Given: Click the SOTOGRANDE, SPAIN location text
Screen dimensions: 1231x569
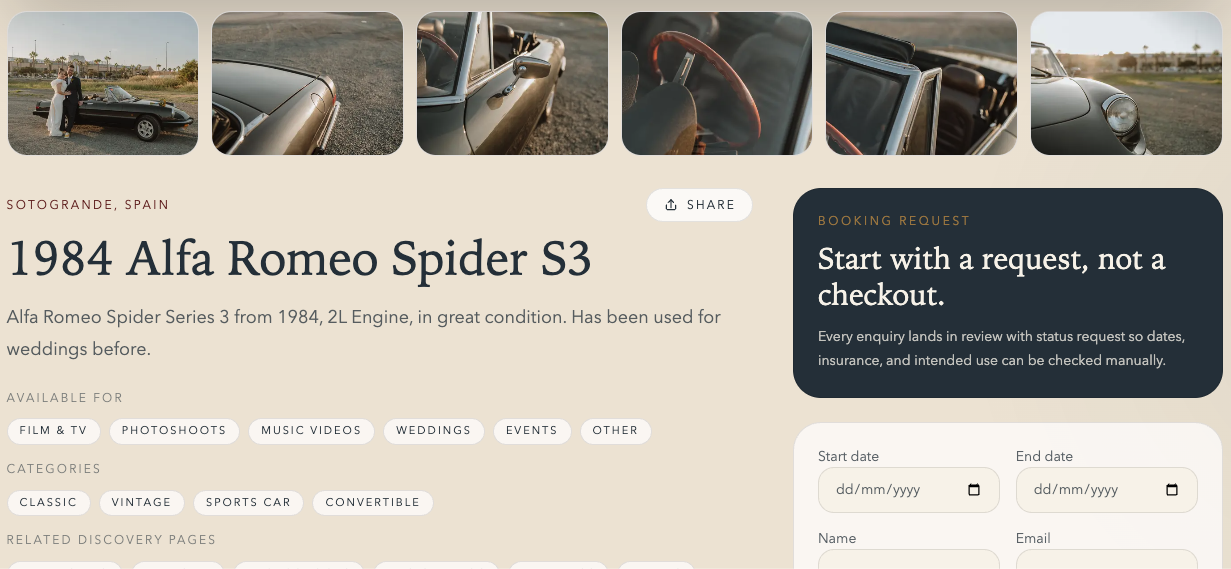Looking at the screenshot, I should coord(88,205).
